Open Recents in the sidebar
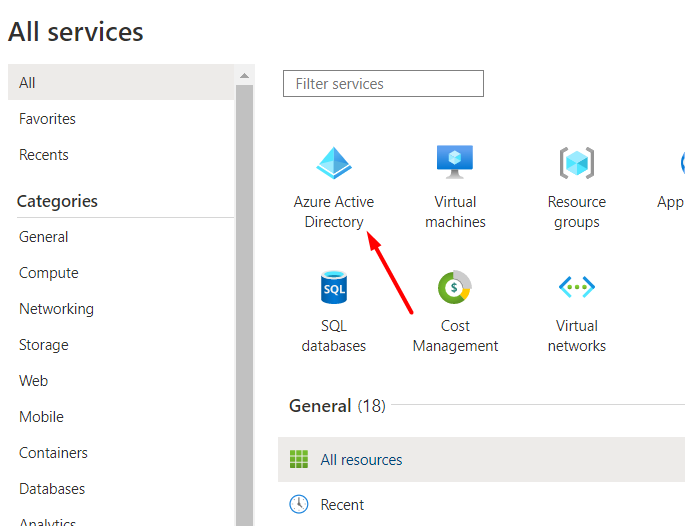Viewport: 685px width, 526px height. pyautogui.click(x=44, y=155)
